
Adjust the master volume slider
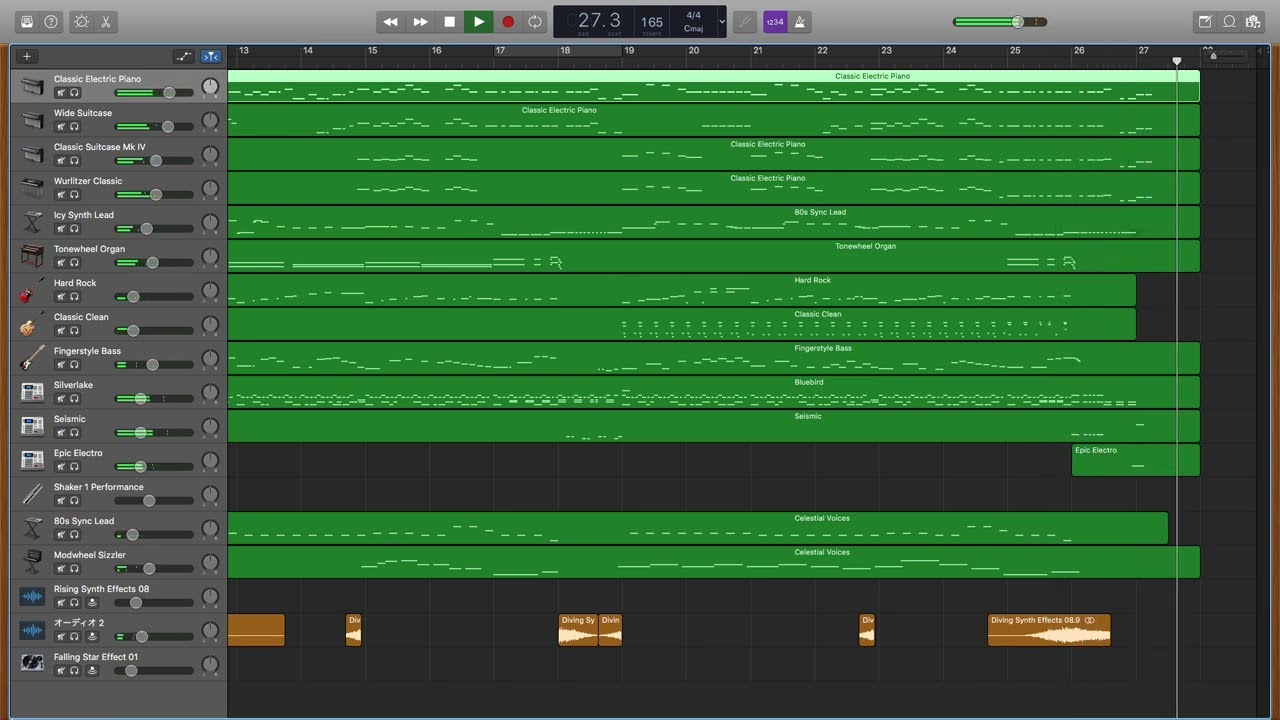click(1000, 21)
